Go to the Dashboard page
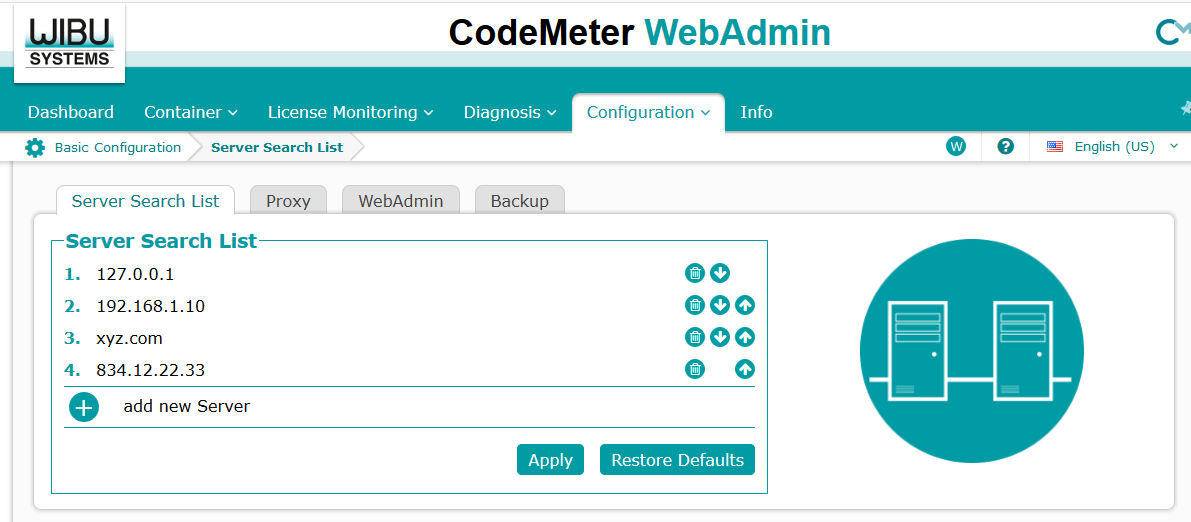 click(71, 112)
